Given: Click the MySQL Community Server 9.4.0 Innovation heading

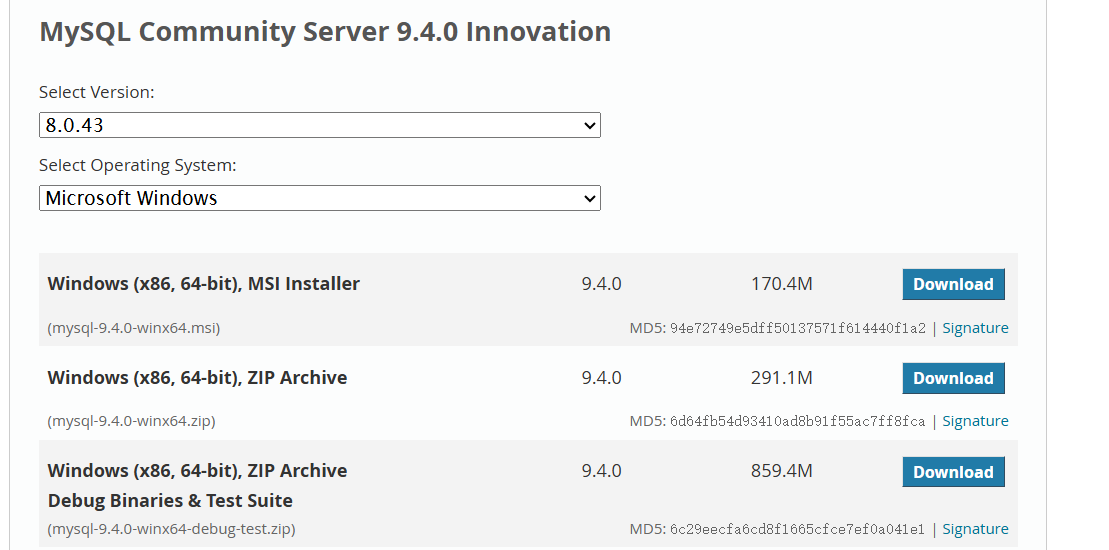Looking at the screenshot, I should click(x=325, y=32).
